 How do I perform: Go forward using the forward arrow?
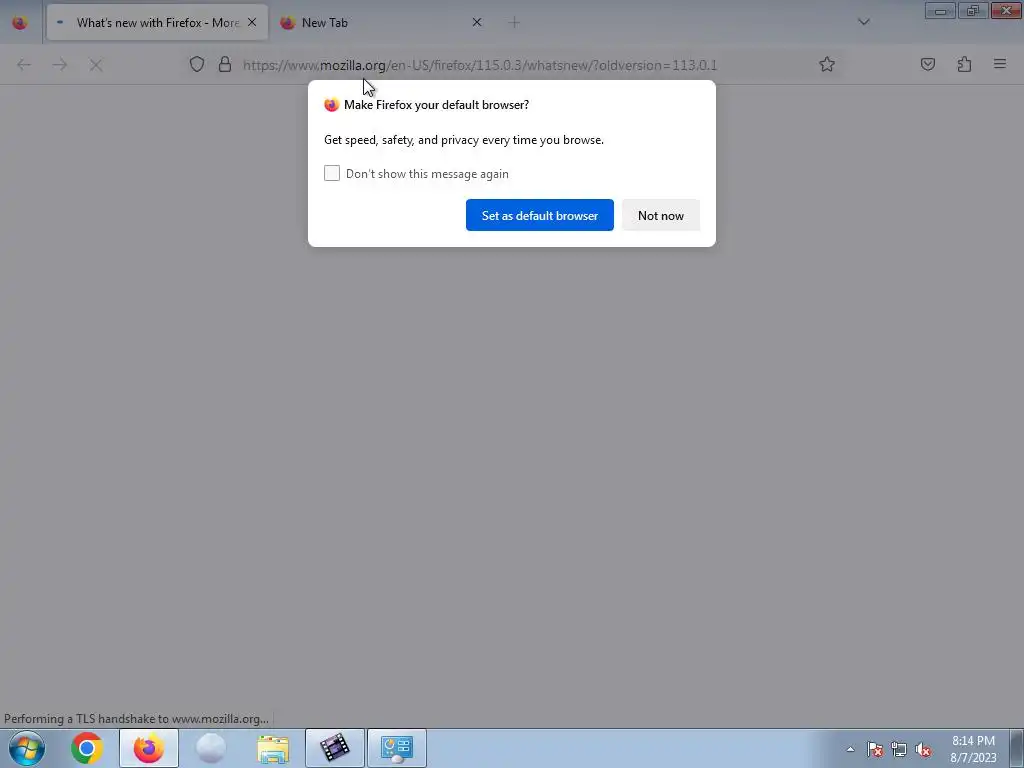click(x=60, y=65)
